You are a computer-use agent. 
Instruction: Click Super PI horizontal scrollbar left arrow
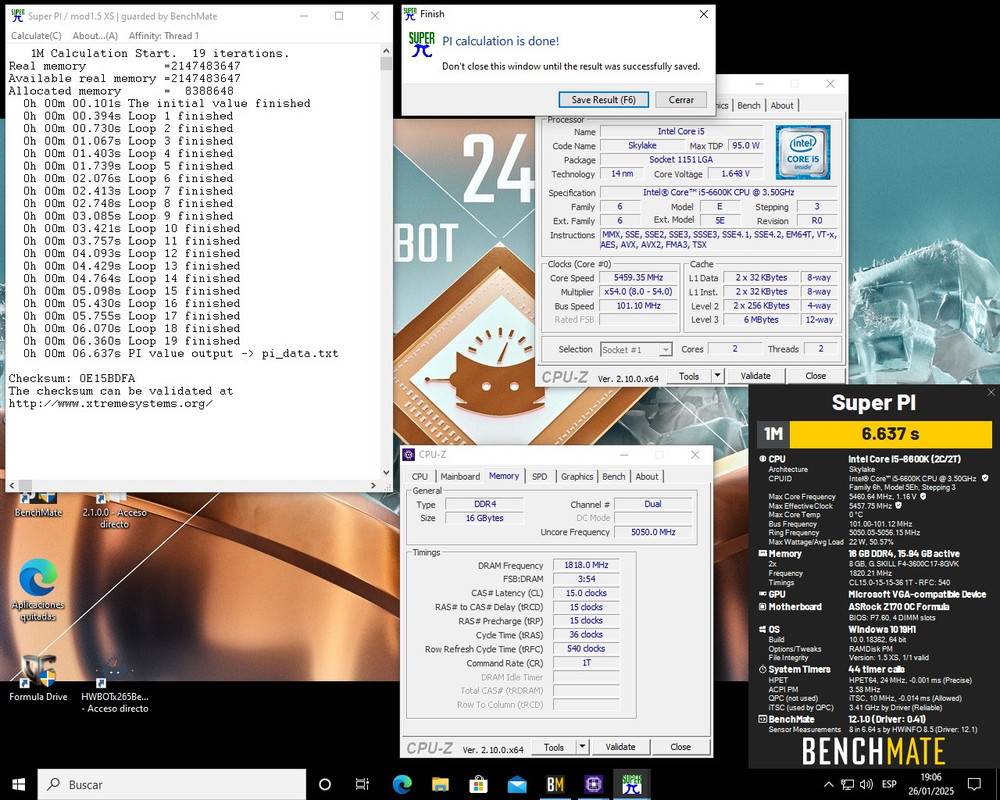click(x=12, y=485)
